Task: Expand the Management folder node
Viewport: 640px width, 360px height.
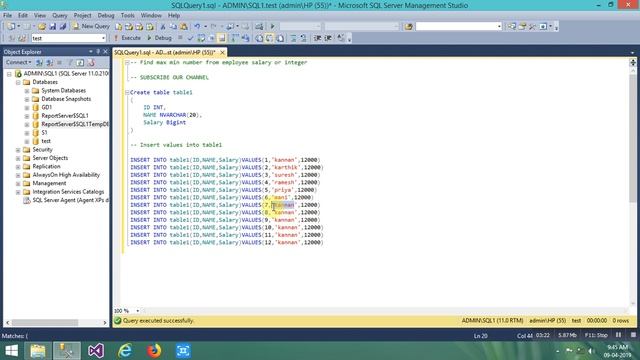Action: coord(18,183)
